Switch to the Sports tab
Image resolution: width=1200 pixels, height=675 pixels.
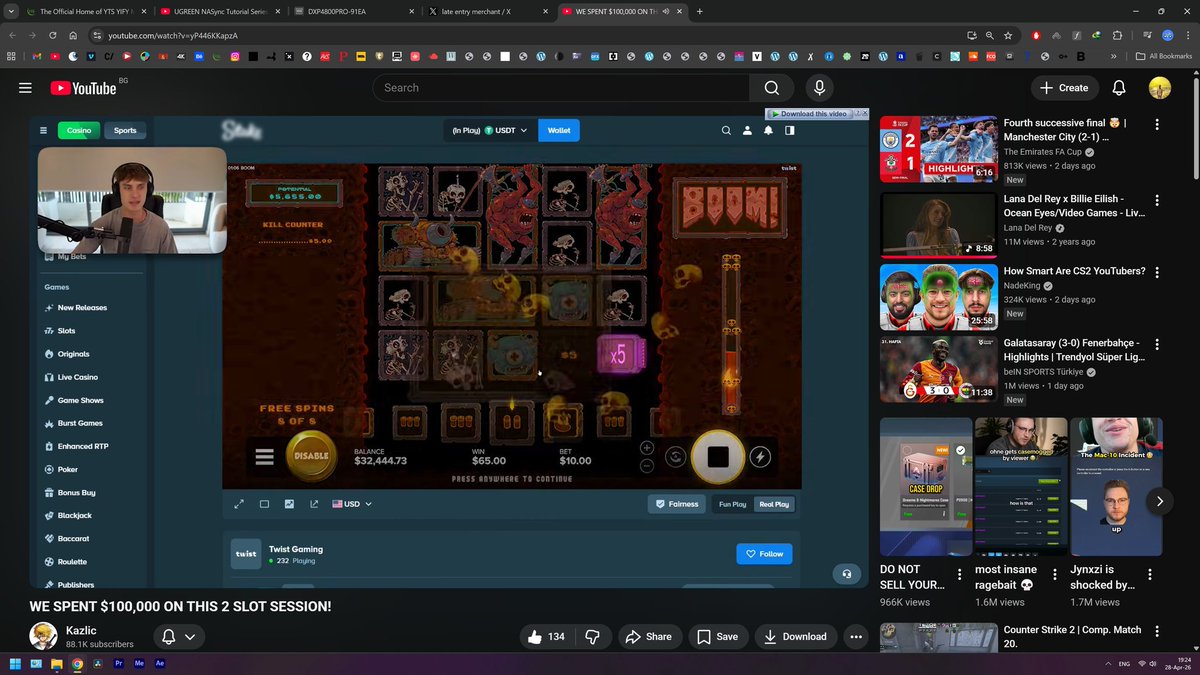125,130
